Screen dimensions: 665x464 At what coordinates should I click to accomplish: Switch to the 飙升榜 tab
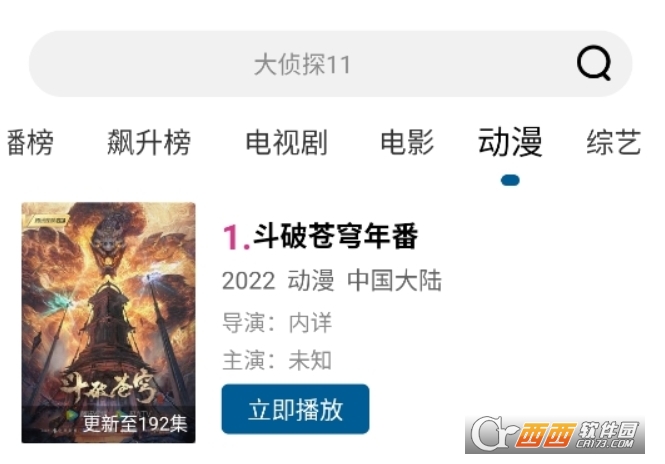pyautogui.click(x=149, y=142)
